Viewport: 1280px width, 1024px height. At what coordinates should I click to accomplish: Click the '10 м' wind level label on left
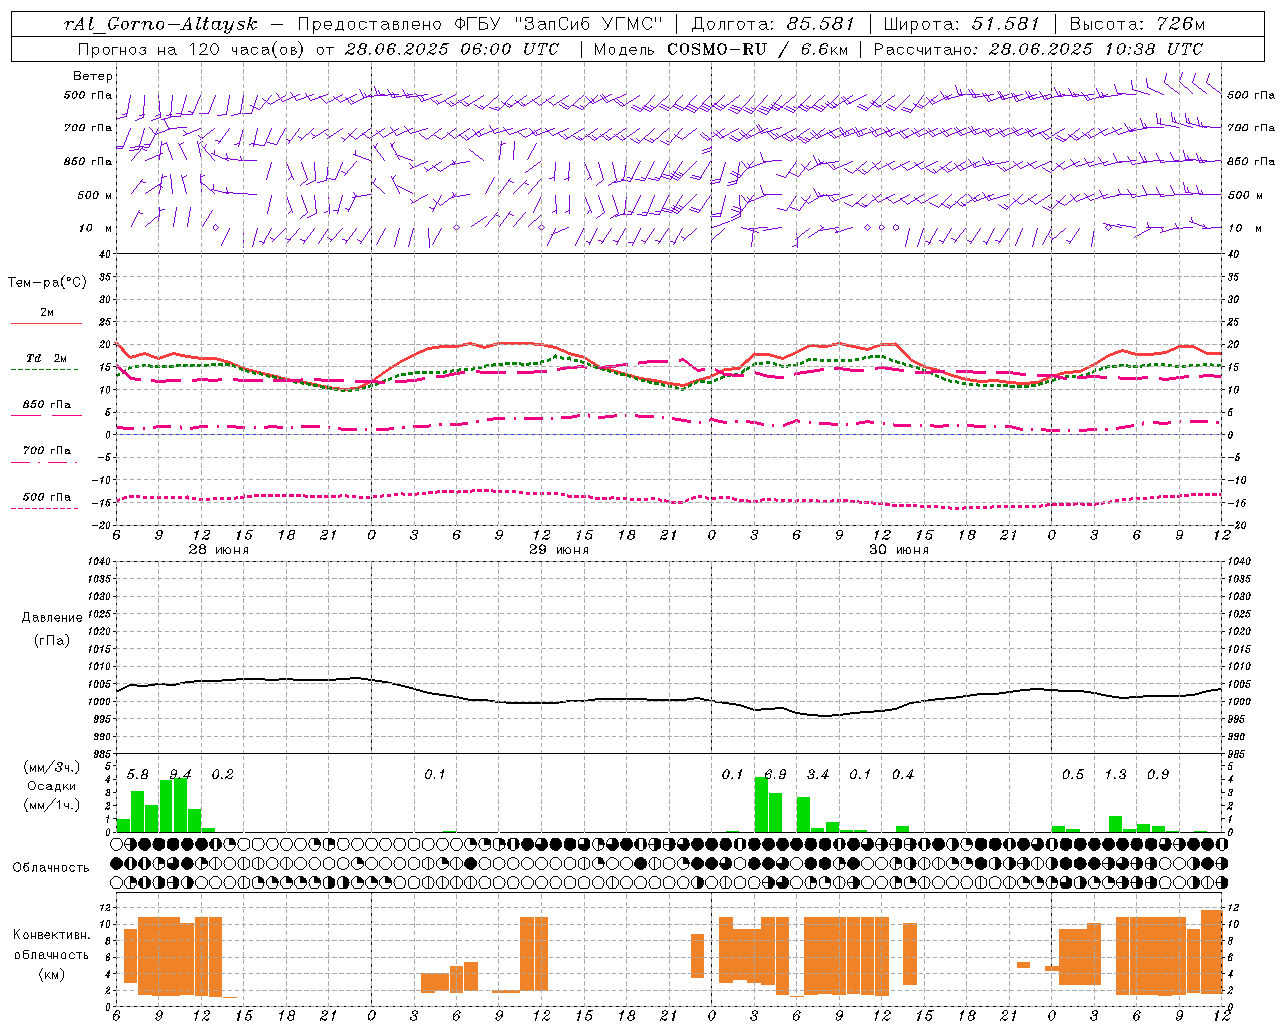pyautogui.click(x=96, y=229)
